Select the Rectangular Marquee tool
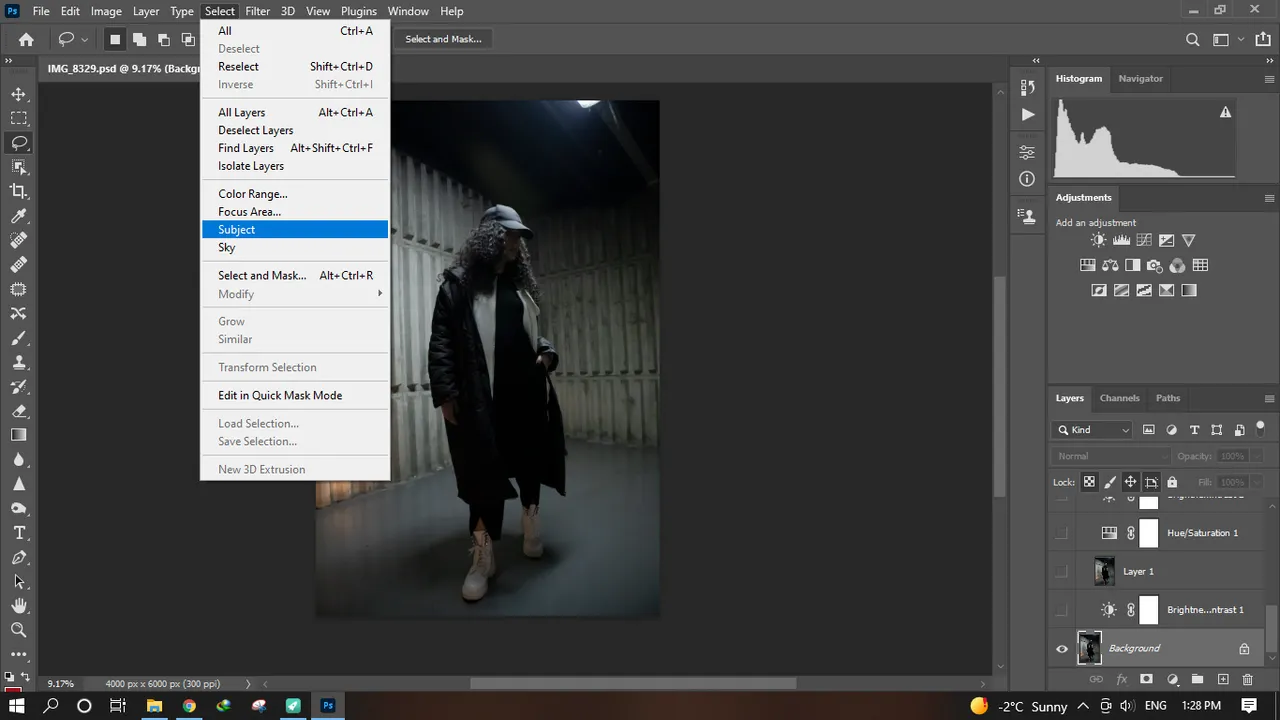Image resolution: width=1280 pixels, height=720 pixels. coord(18,118)
